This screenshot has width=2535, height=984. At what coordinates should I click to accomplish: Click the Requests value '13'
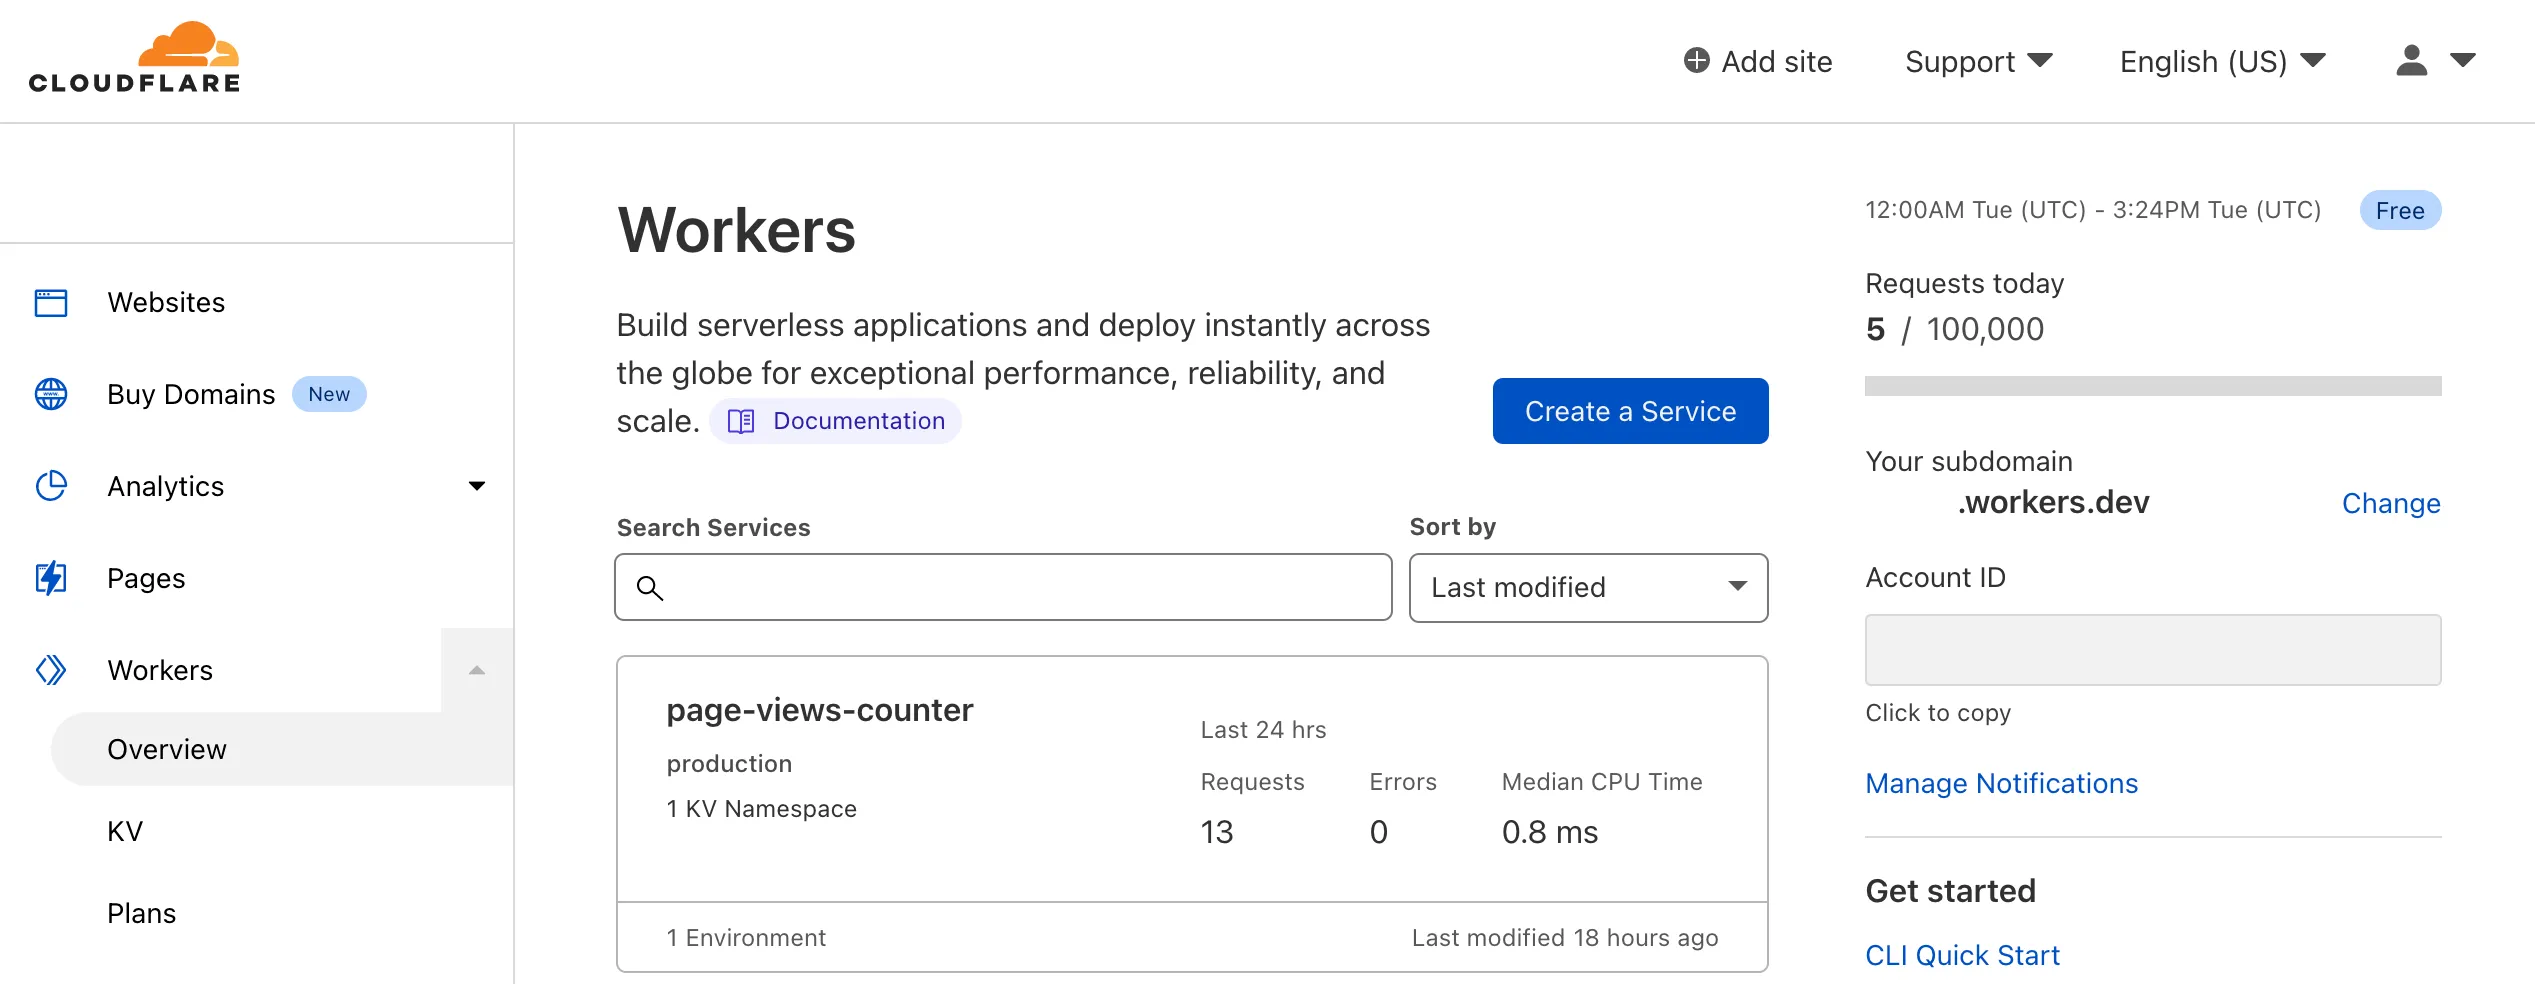point(1217,832)
